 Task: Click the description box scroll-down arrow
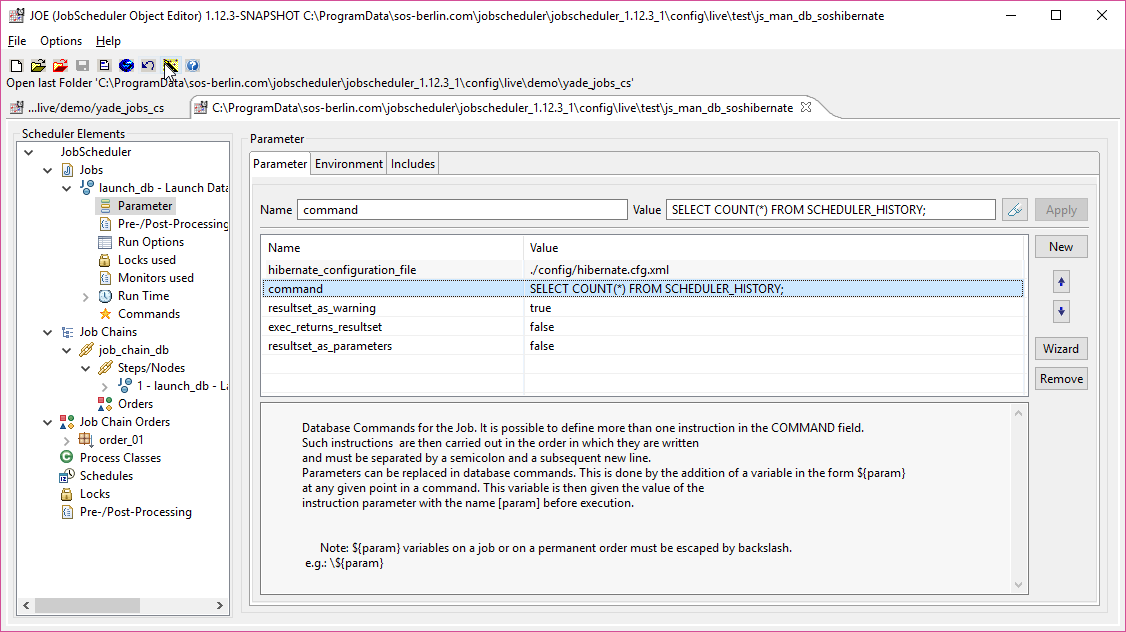point(1018,585)
